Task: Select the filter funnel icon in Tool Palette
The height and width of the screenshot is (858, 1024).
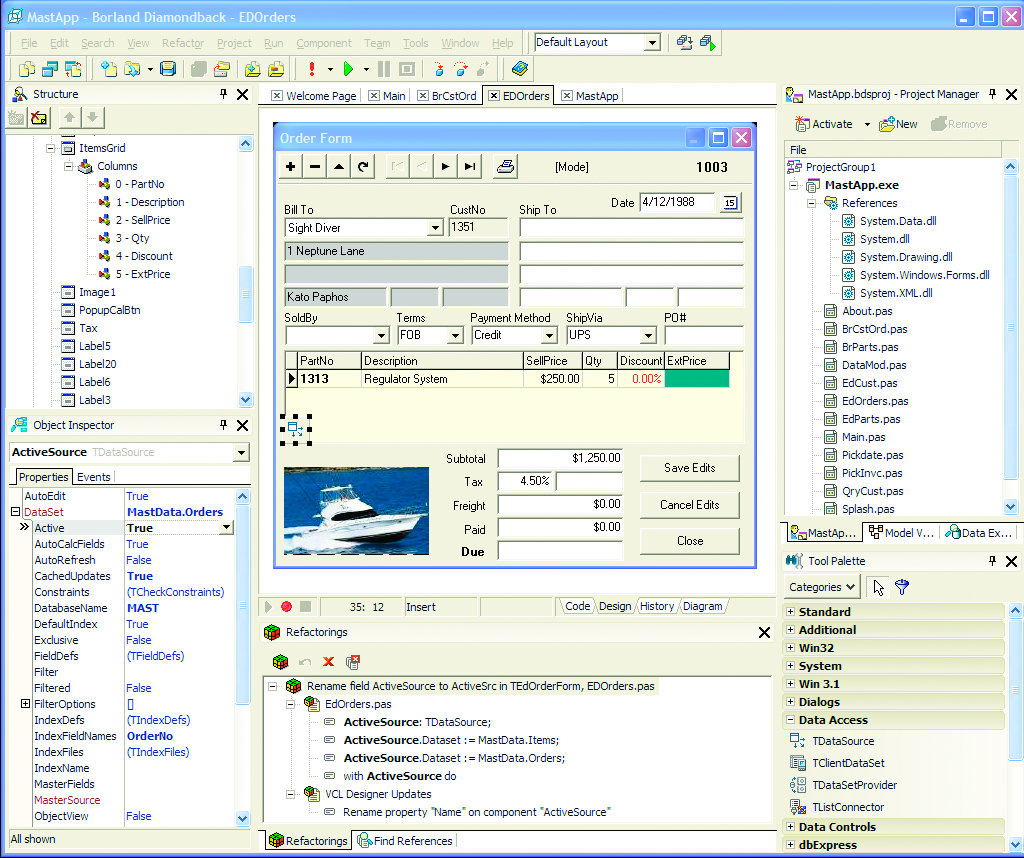Action: click(902, 587)
